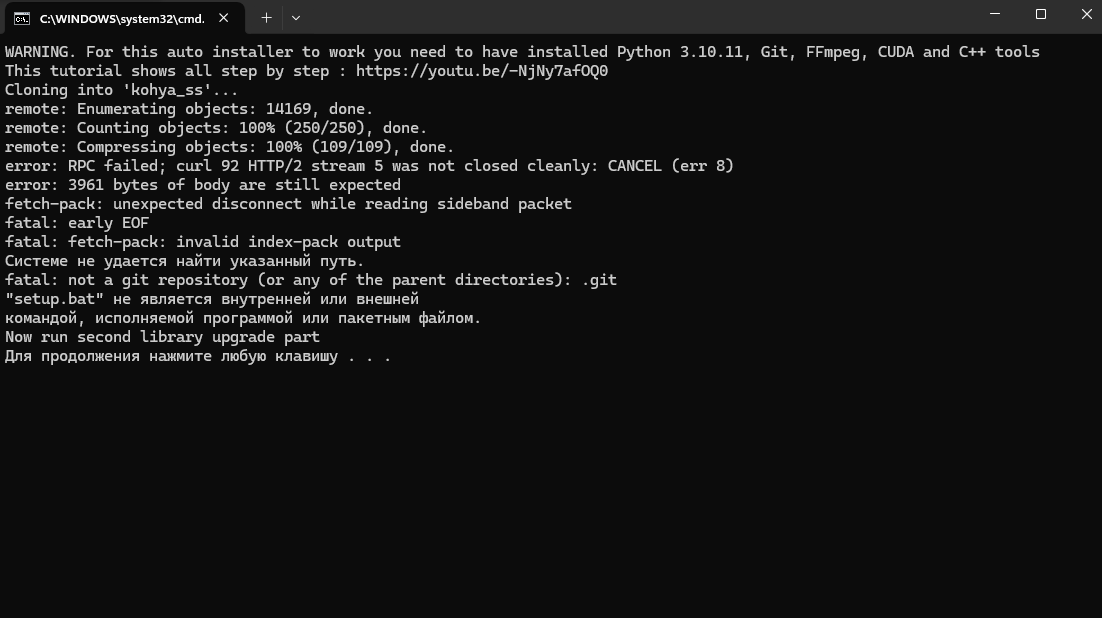This screenshot has height=618, width=1102.
Task: Click the 'fetch-pack: unexpected disconnect' line
Action: click(x=287, y=204)
